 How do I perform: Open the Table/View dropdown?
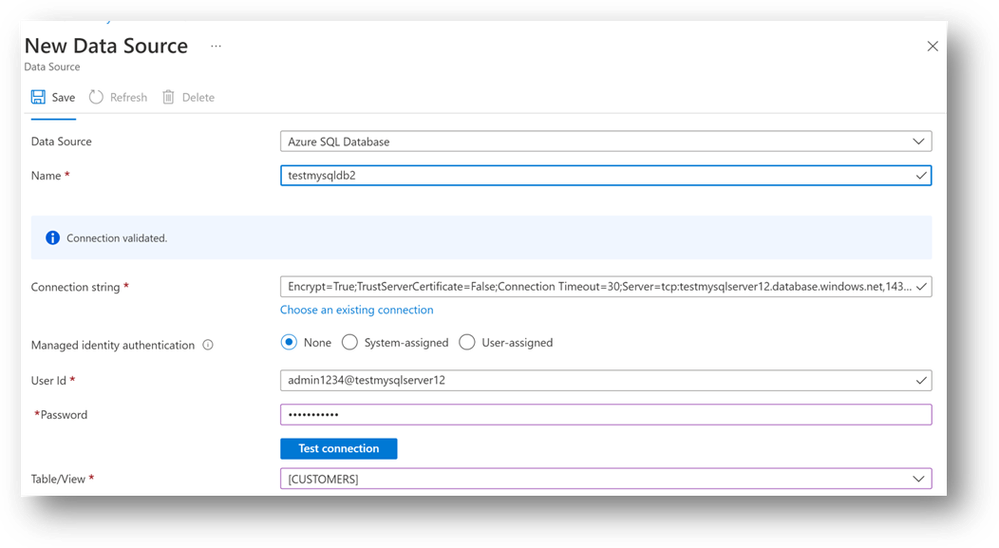point(918,479)
